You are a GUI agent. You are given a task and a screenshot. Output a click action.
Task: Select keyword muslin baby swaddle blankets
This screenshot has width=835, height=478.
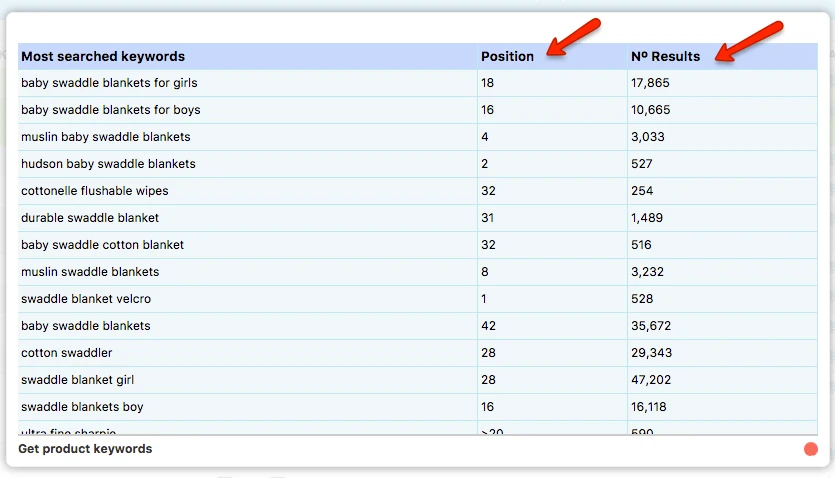105,137
